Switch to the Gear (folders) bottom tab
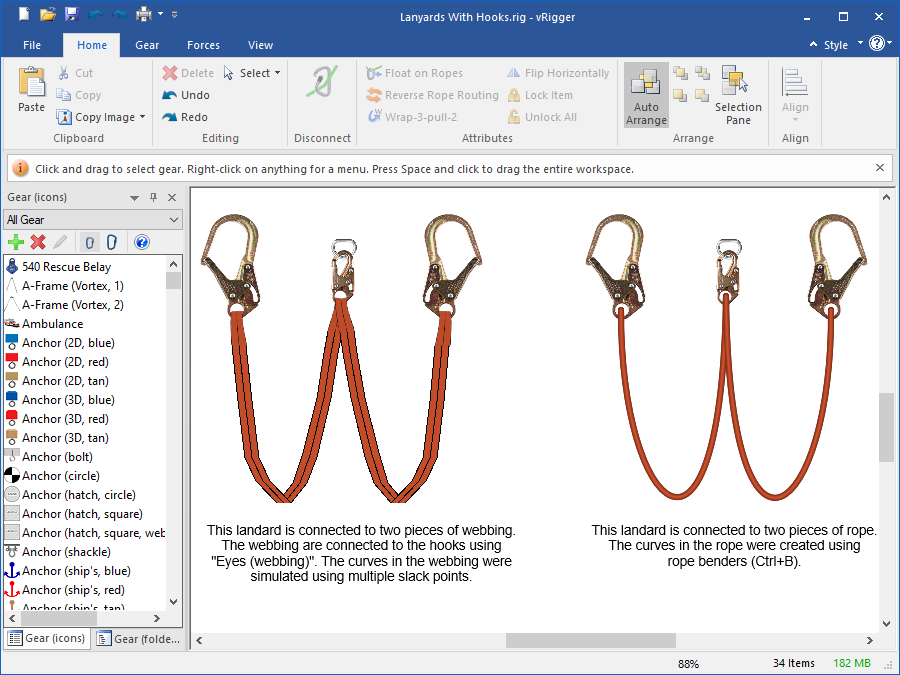Image resolution: width=900 pixels, height=675 pixels. point(139,639)
